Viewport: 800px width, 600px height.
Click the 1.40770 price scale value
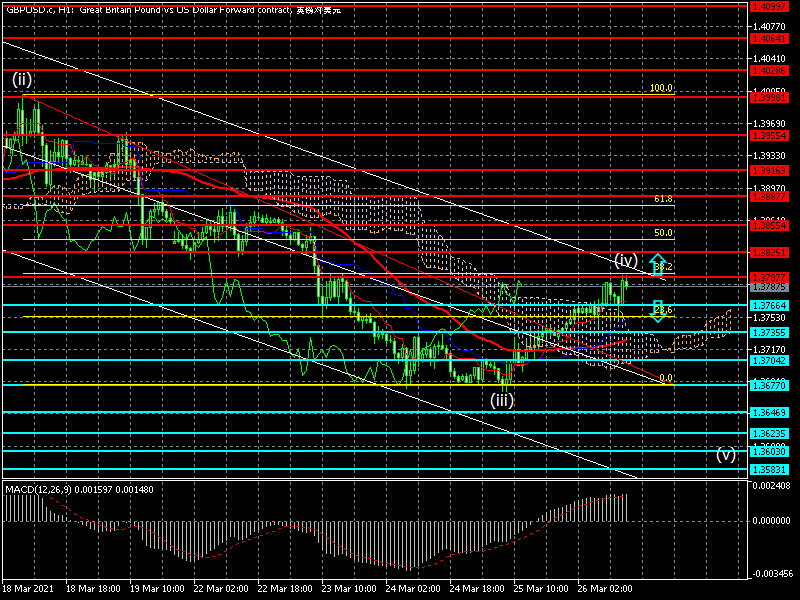pyautogui.click(x=769, y=27)
